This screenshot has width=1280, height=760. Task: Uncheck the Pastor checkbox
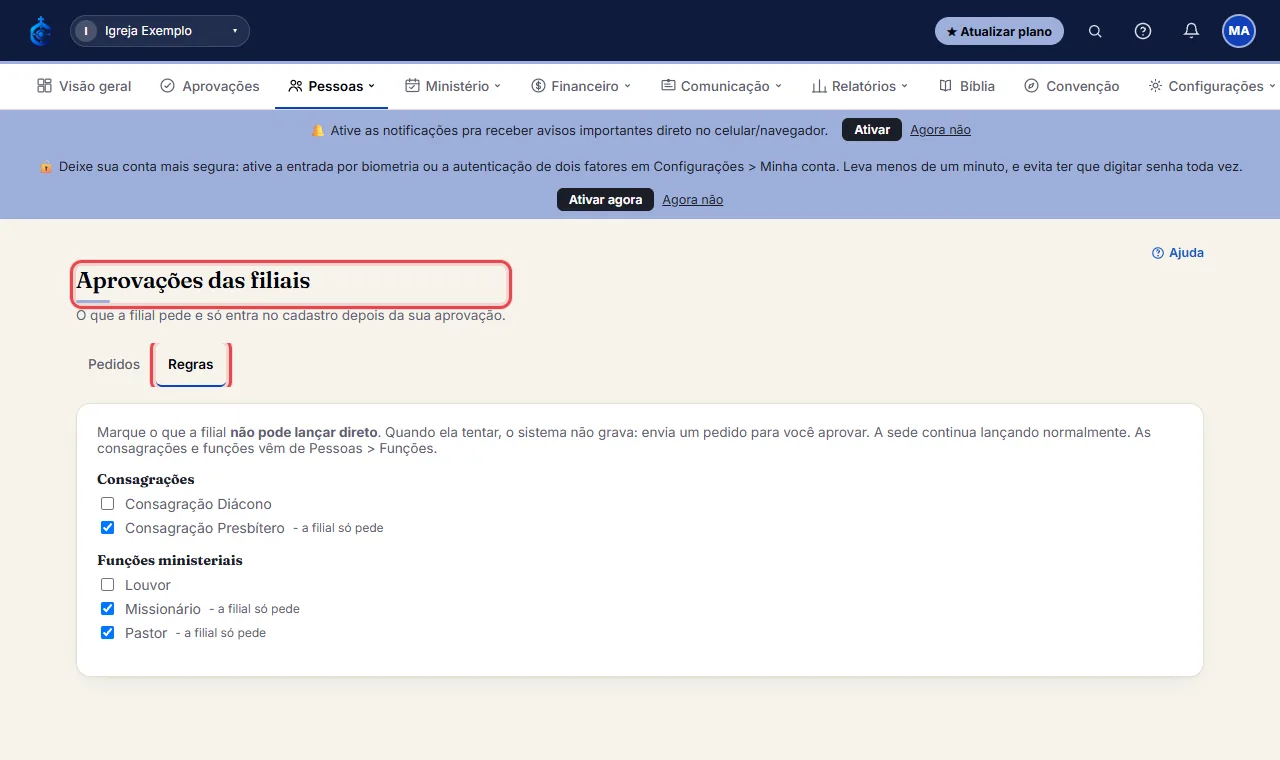[x=107, y=633]
